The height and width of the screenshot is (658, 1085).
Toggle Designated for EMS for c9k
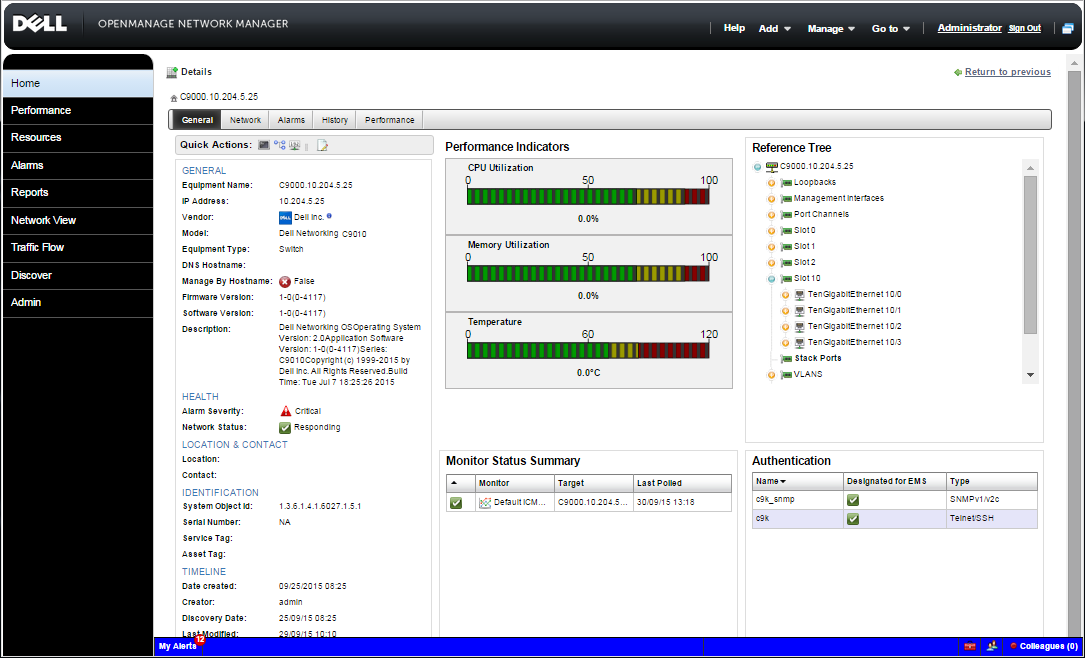pyautogui.click(x=853, y=519)
